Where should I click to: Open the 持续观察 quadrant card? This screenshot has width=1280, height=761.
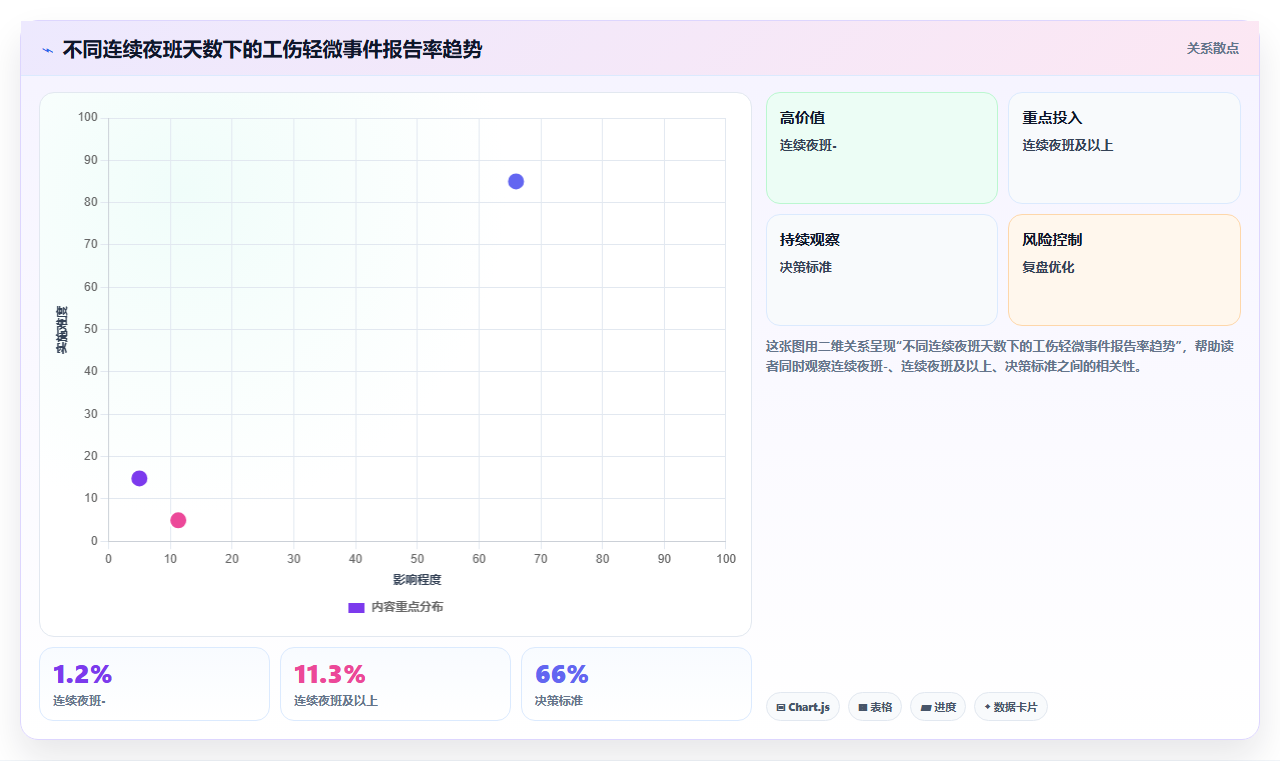(x=882, y=270)
